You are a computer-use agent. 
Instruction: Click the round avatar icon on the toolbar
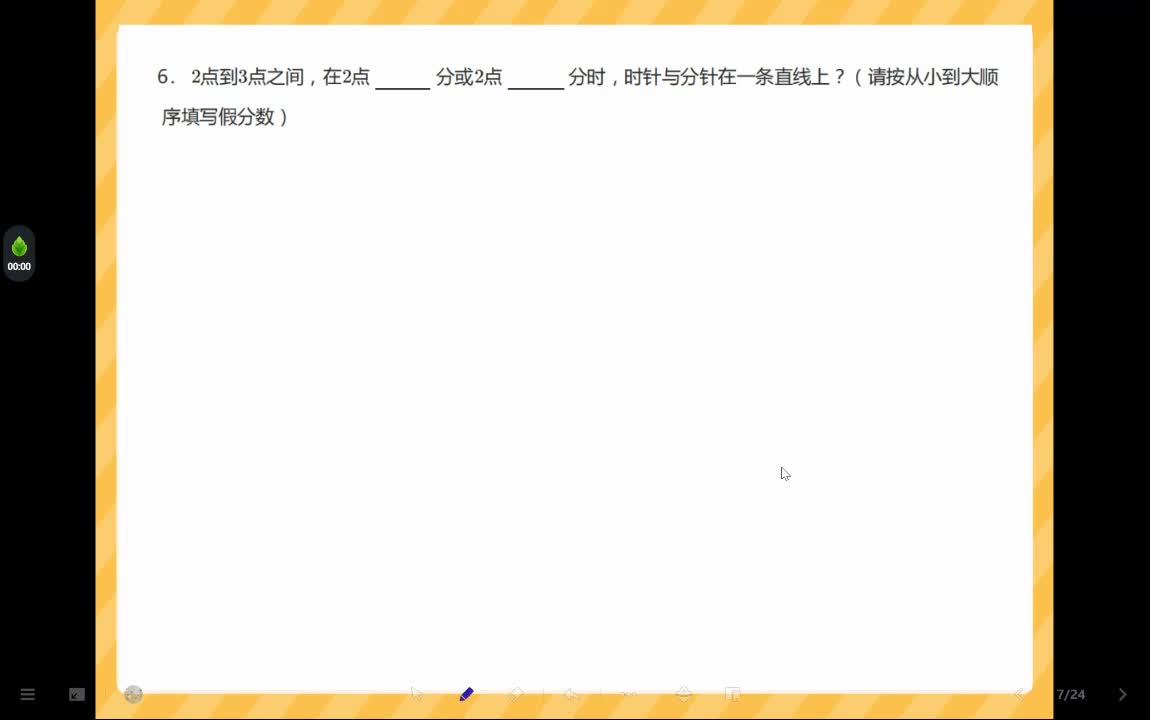tap(133, 694)
